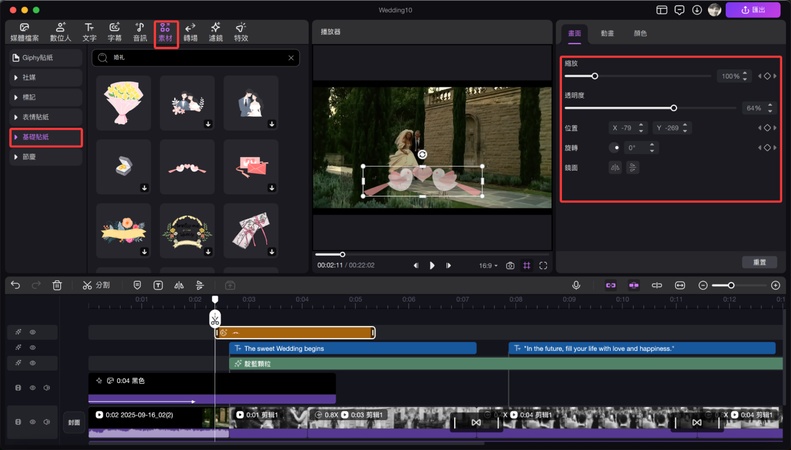Open the 轉場 transitions tab
The image size is (791, 450).
(189, 31)
